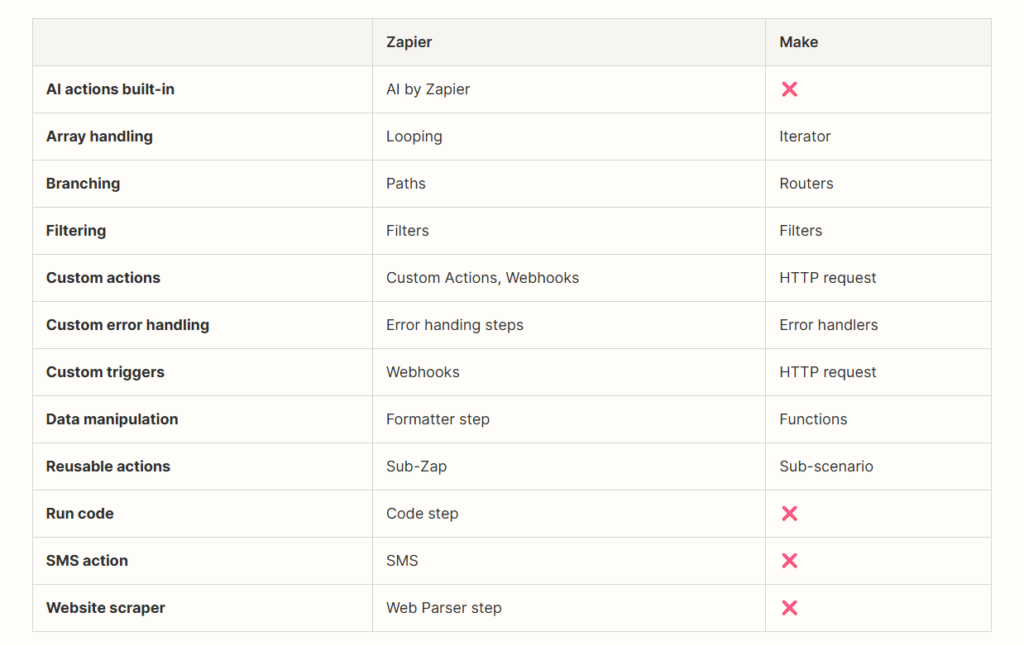The width and height of the screenshot is (1024, 646).
Task: Click the 'Data manipulation' row label
Action: click(112, 419)
